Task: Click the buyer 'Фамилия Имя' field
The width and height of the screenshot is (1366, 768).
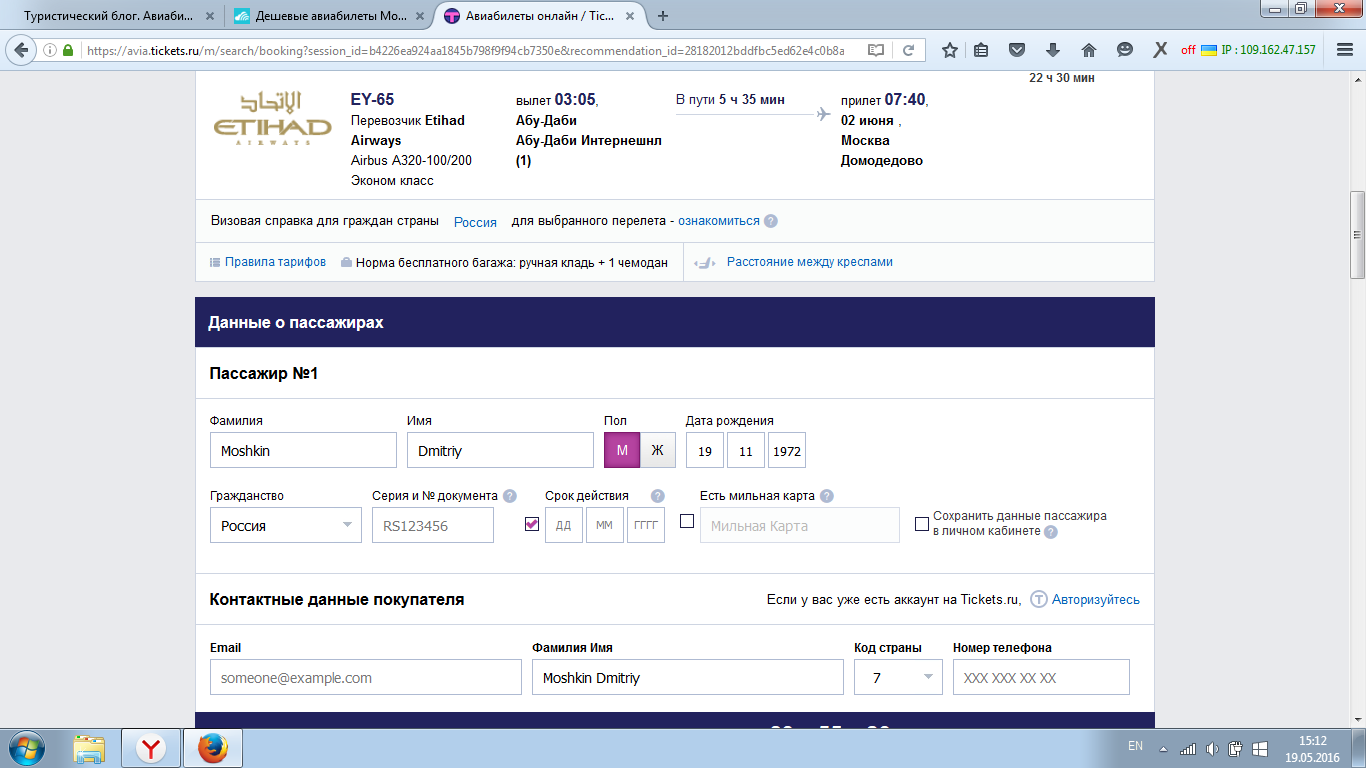Action: (688, 677)
